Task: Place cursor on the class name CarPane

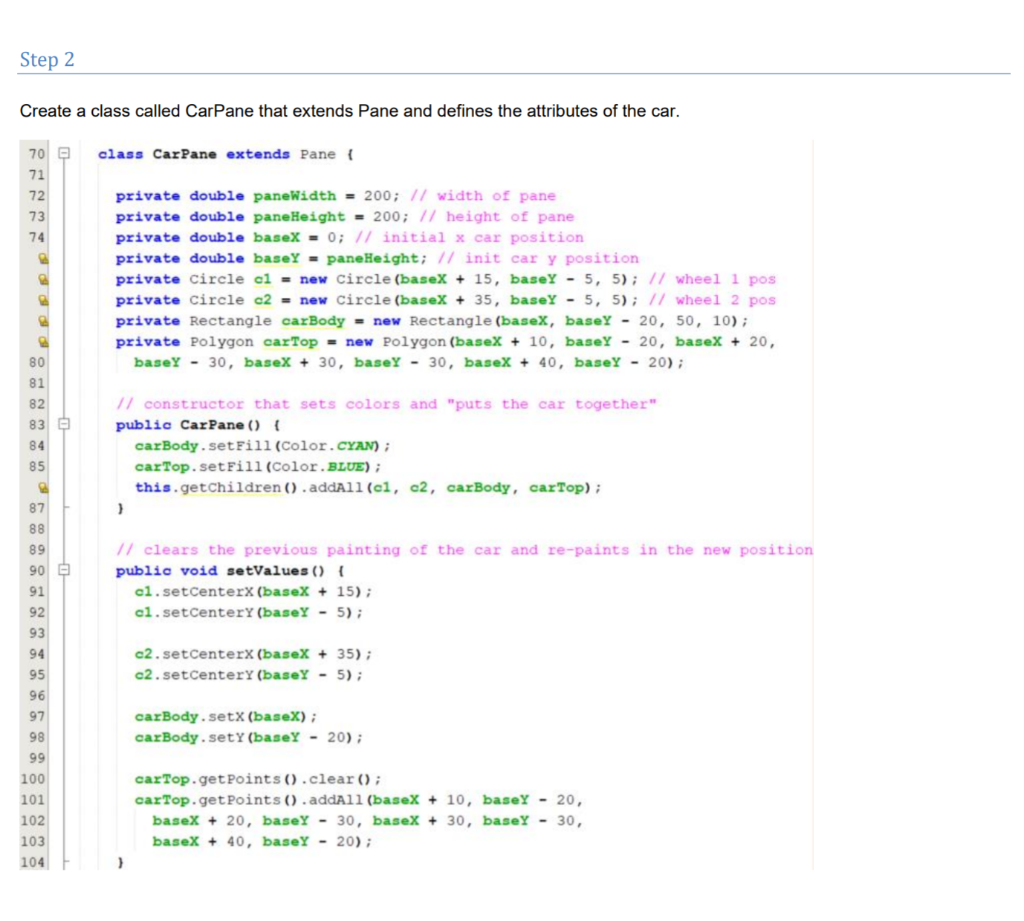Action: (184, 153)
